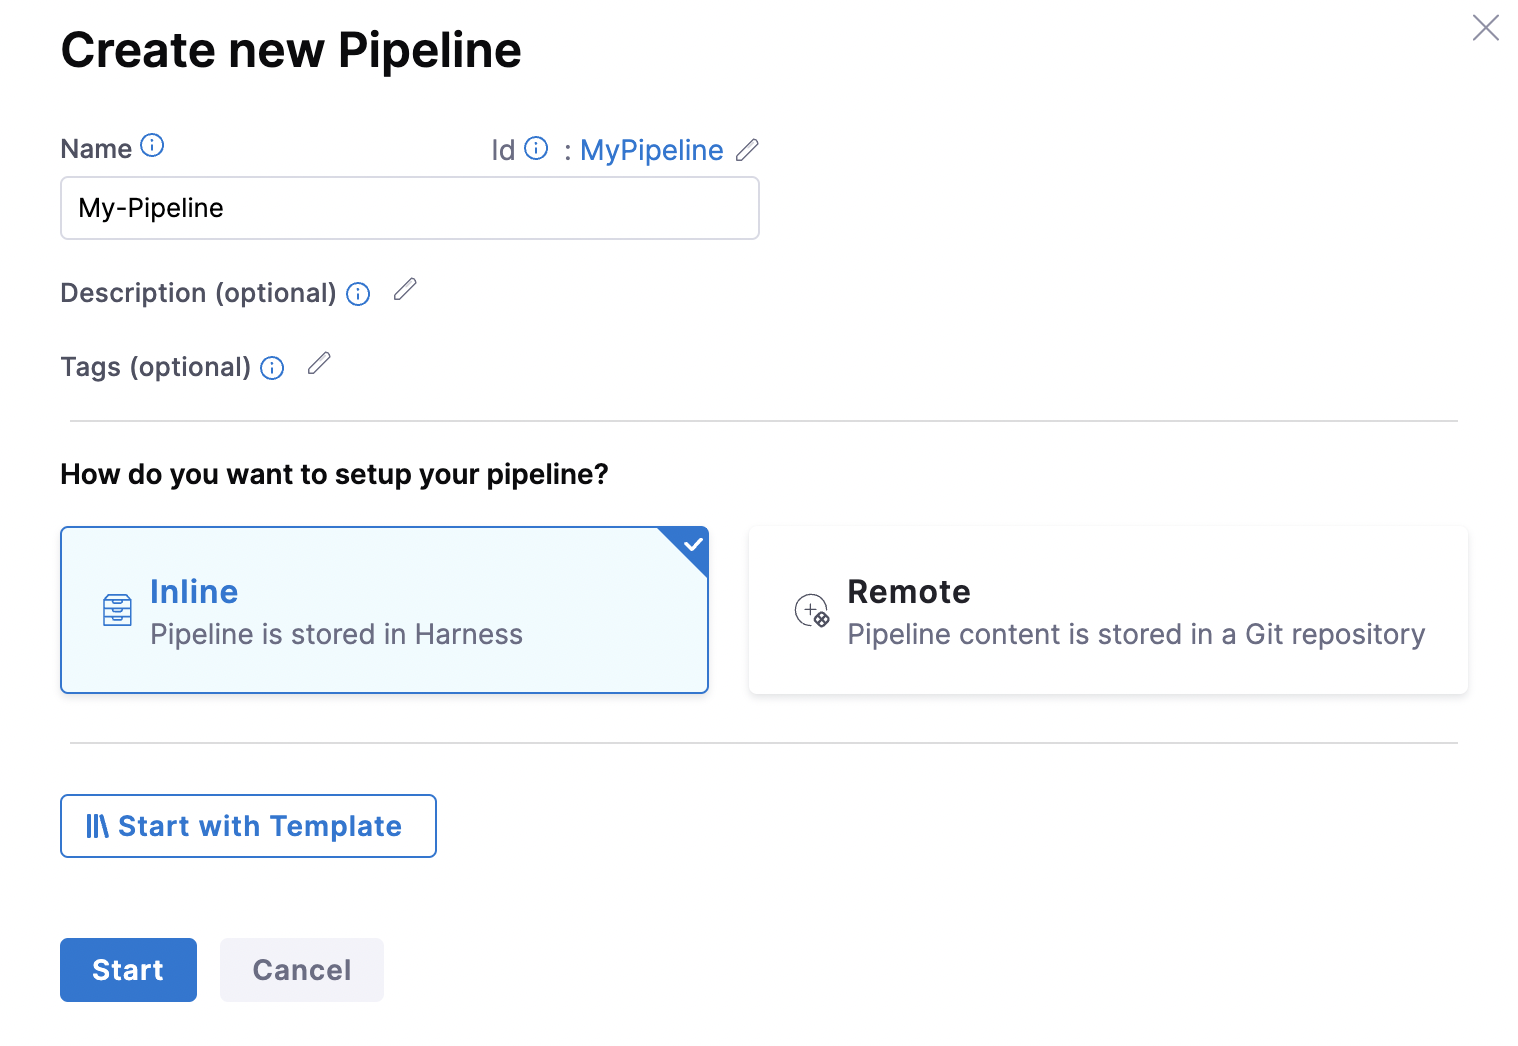Image resolution: width=1518 pixels, height=1046 pixels.
Task: Select the Remote pipeline setup card
Action: pyautogui.click(x=1108, y=610)
